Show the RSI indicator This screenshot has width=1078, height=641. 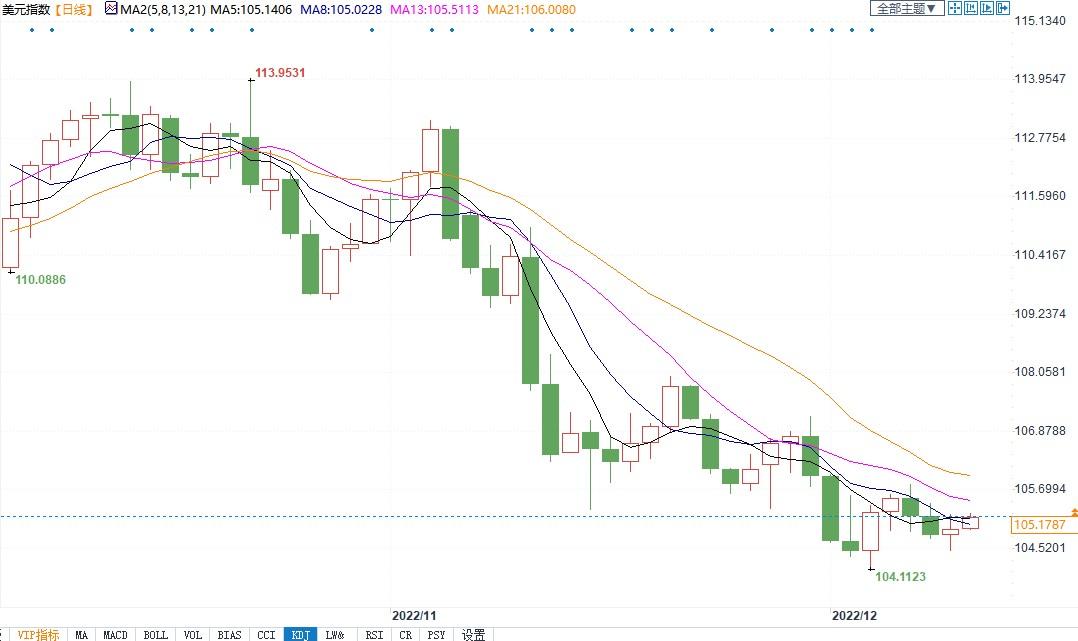tap(374, 634)
